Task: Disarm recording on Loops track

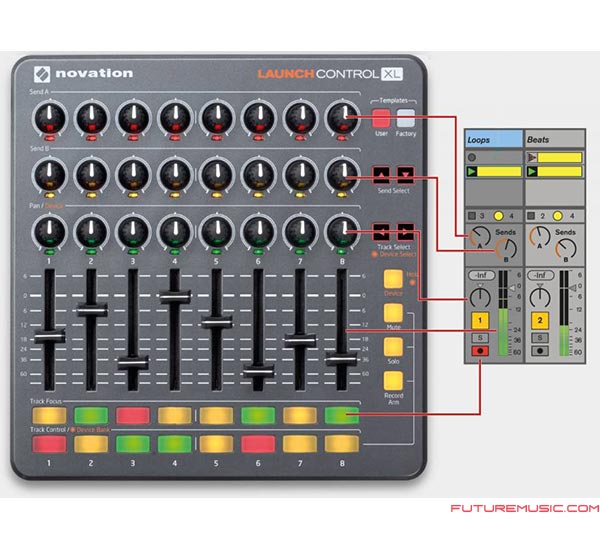Action: point(480,351)
